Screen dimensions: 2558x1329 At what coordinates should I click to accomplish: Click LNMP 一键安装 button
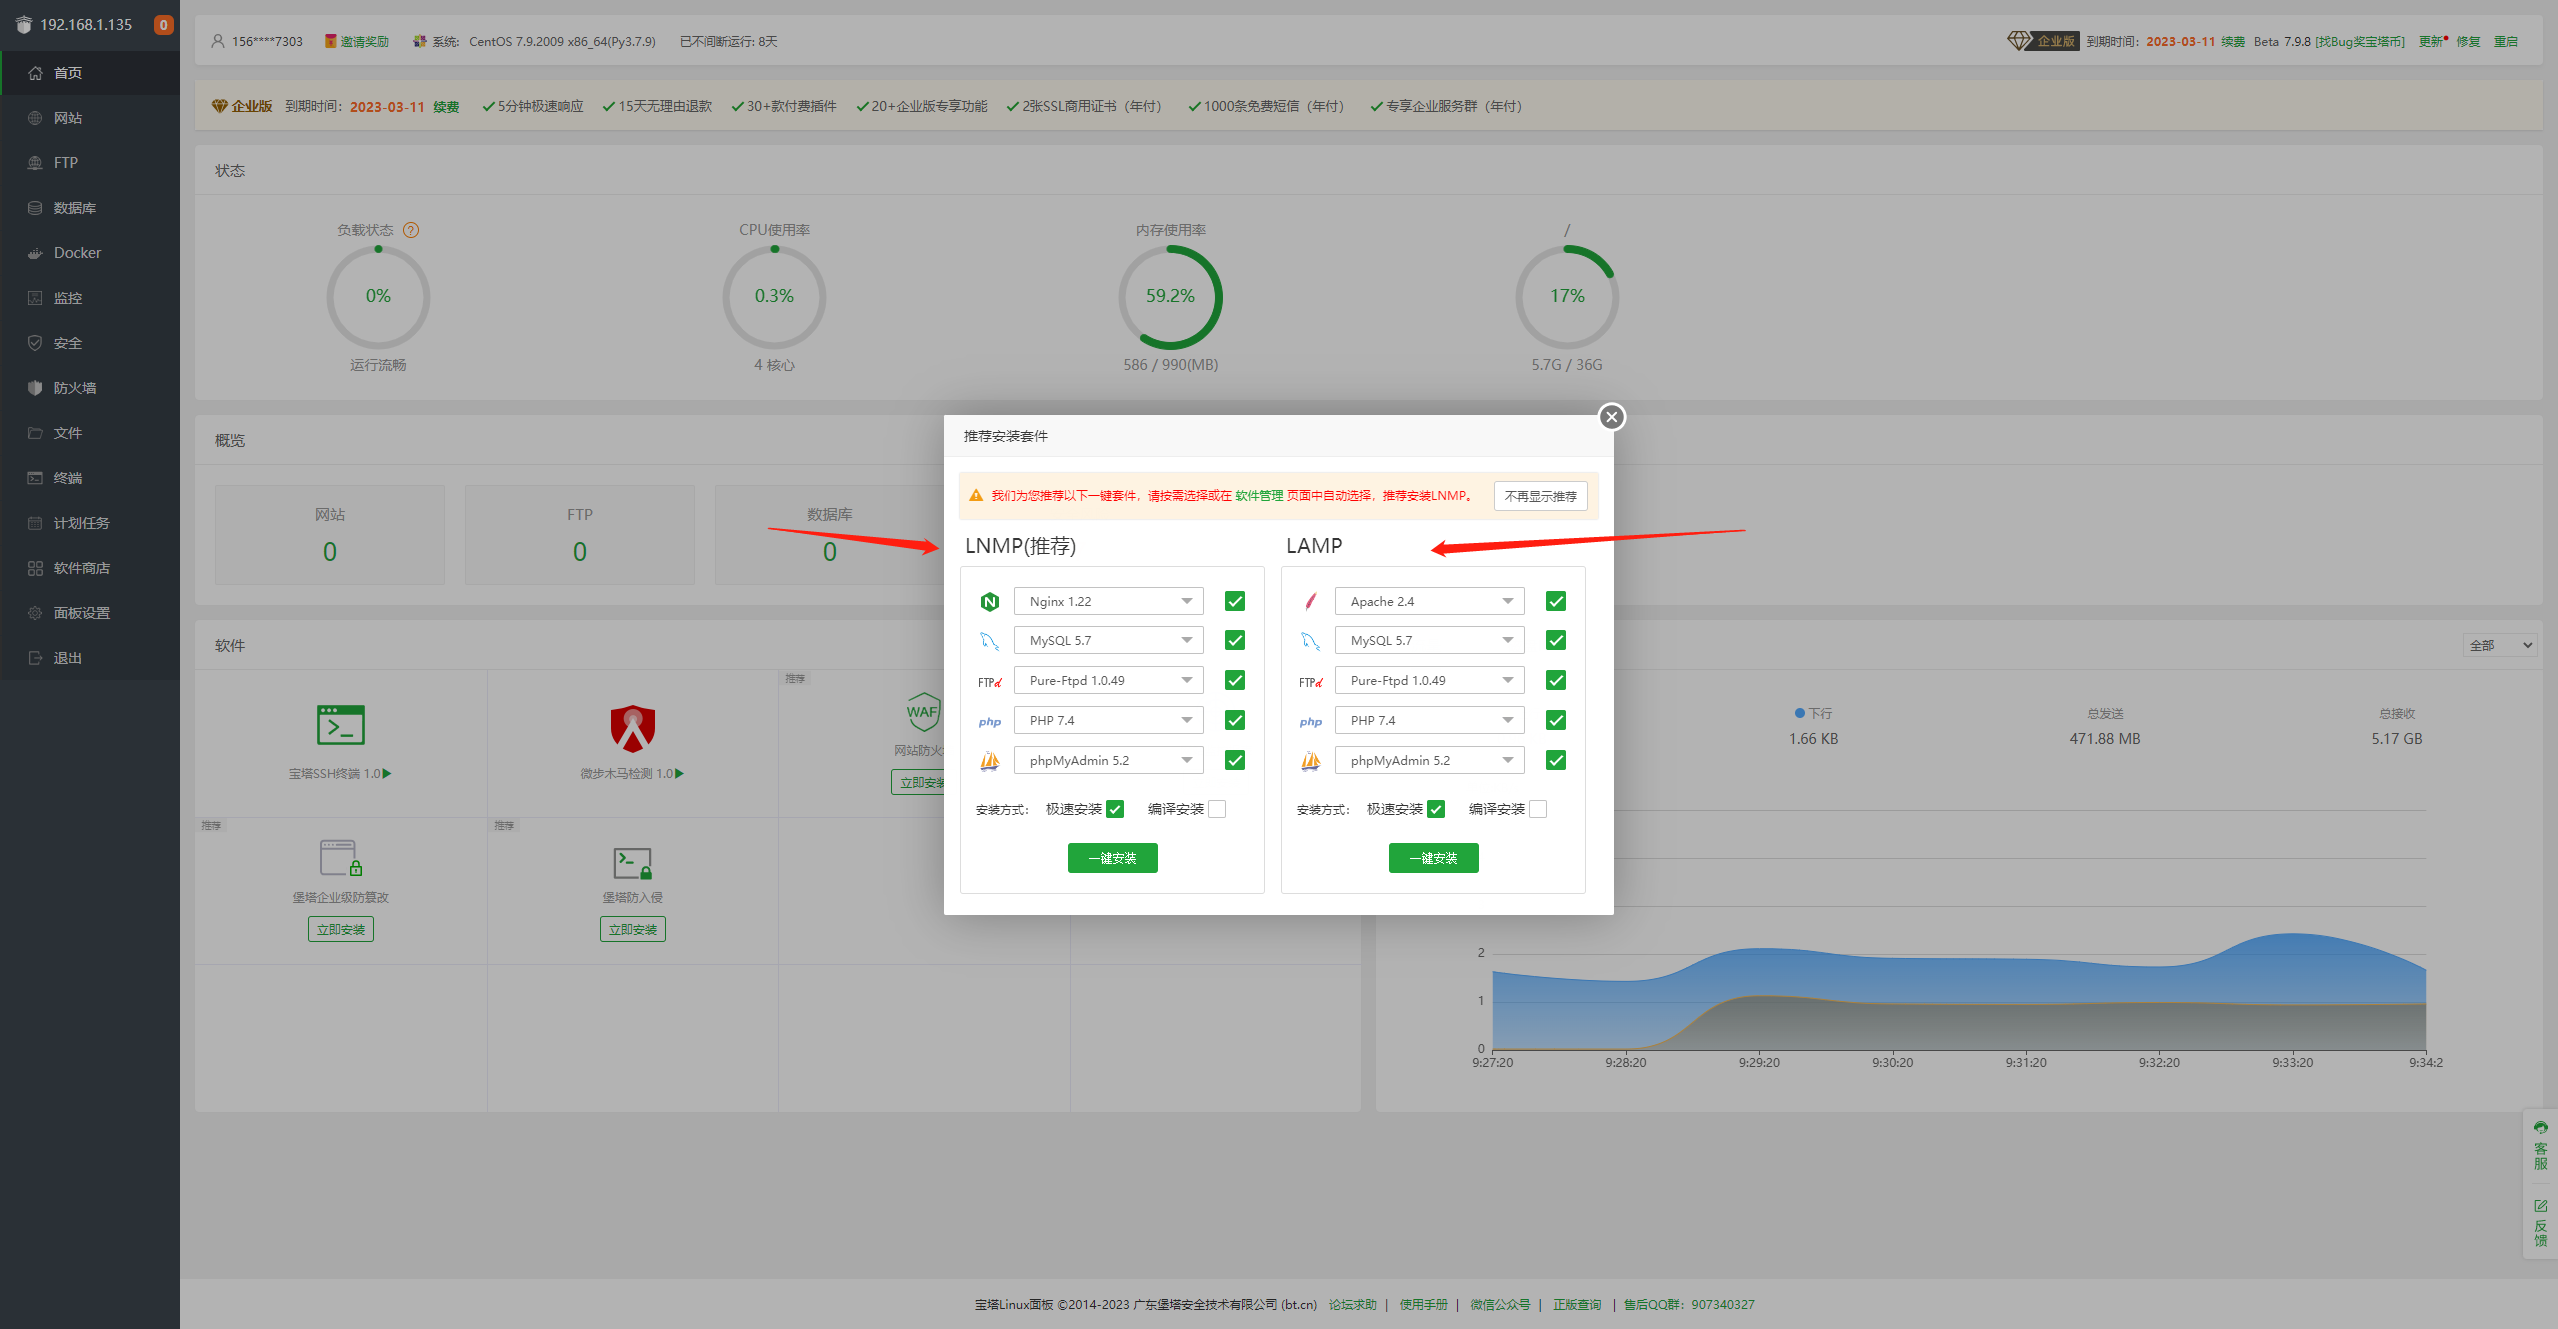click(x=1112, y=859)
